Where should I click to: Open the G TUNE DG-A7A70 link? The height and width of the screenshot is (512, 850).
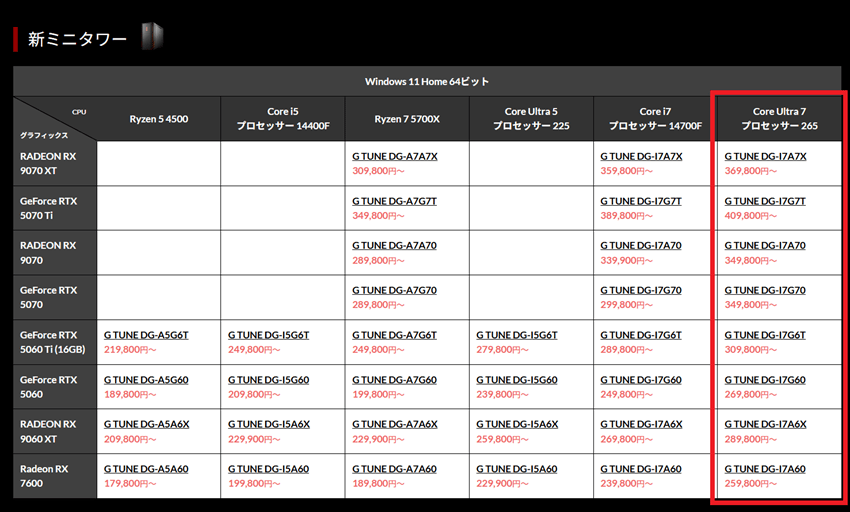pos(394,246)
